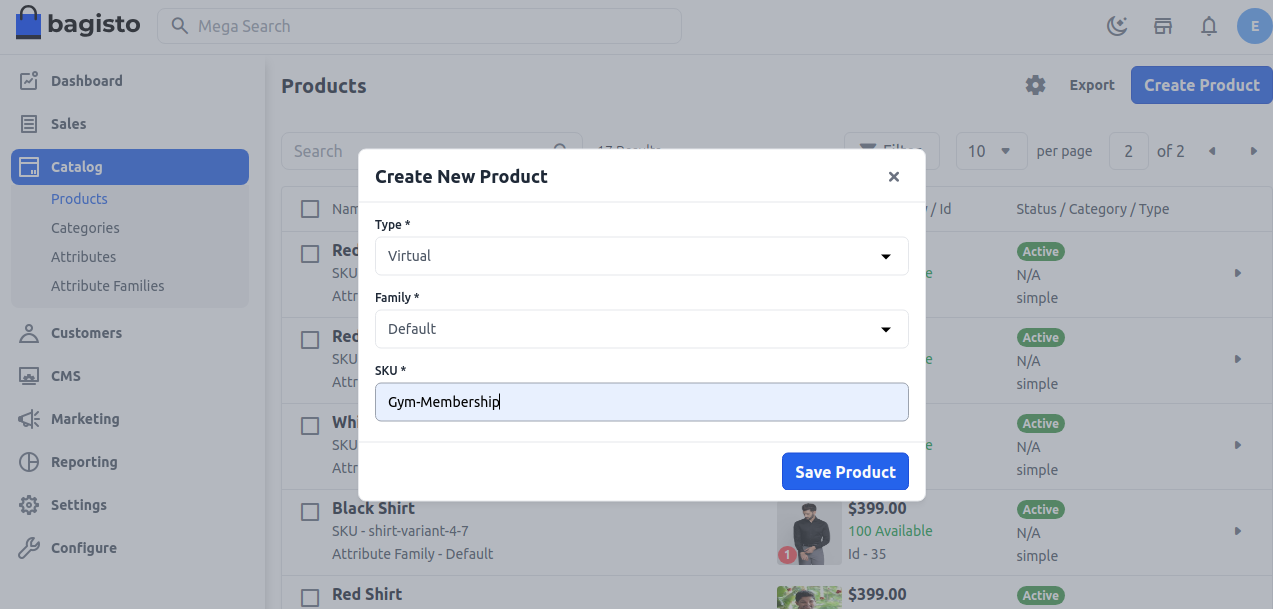Open the Reporting sidebar icon

28,461
